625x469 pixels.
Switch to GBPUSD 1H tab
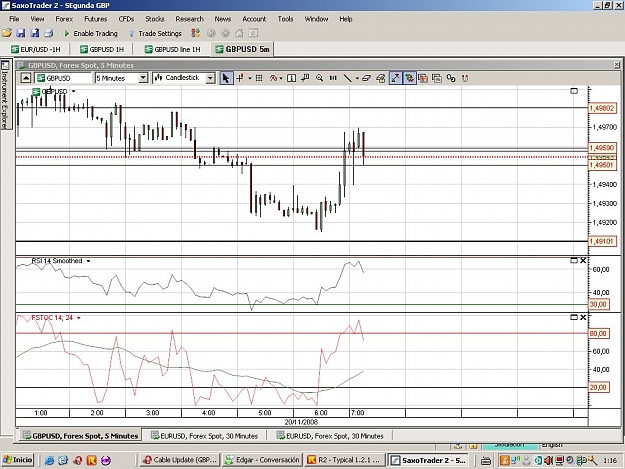click(x=102, y=49)
